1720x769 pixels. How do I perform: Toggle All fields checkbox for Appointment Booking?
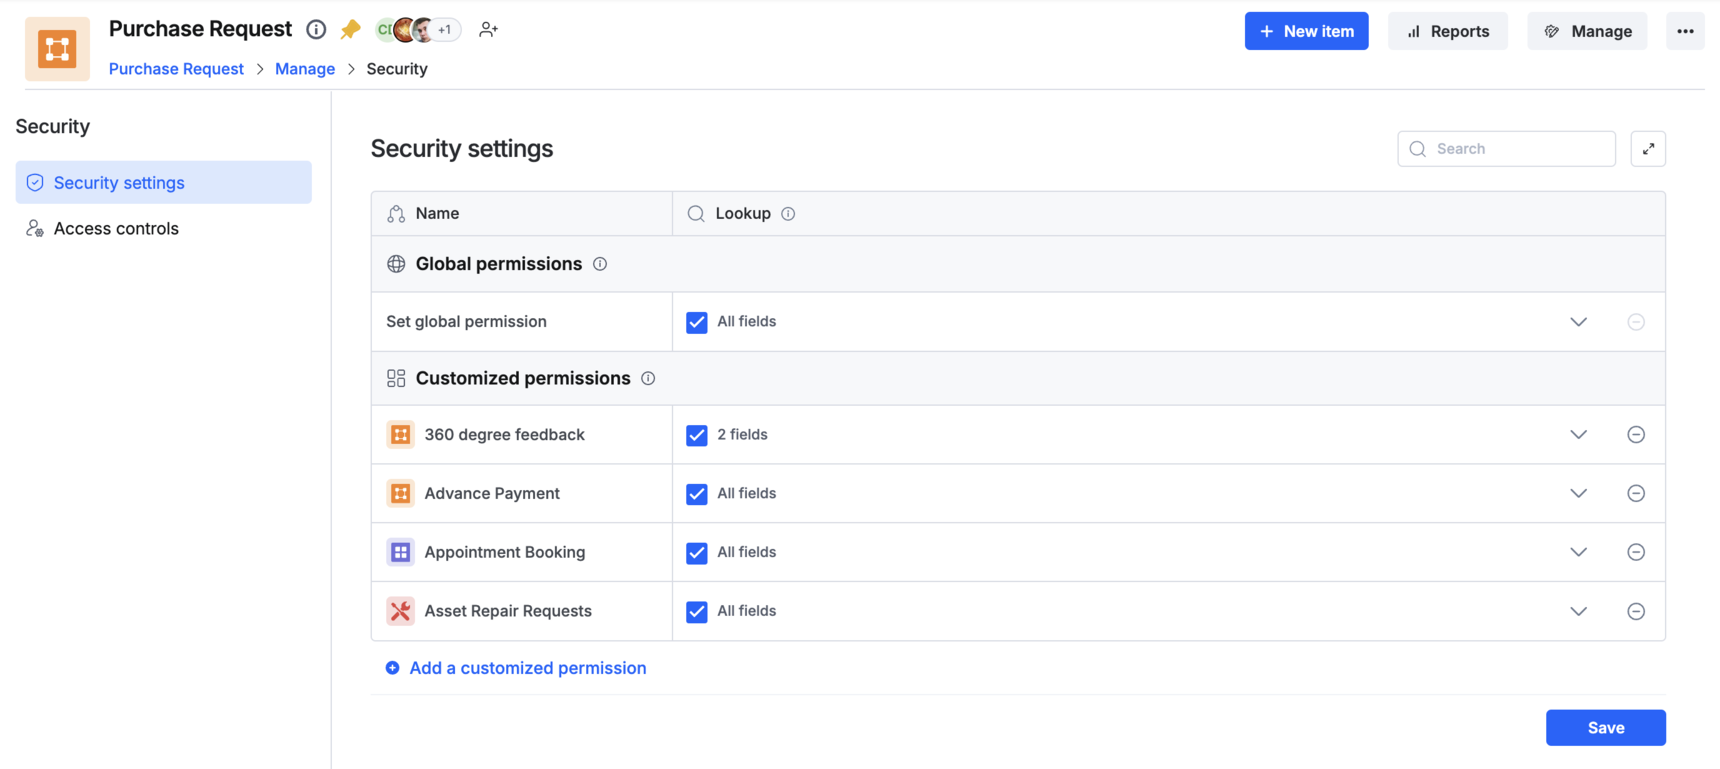click(697, 553)
